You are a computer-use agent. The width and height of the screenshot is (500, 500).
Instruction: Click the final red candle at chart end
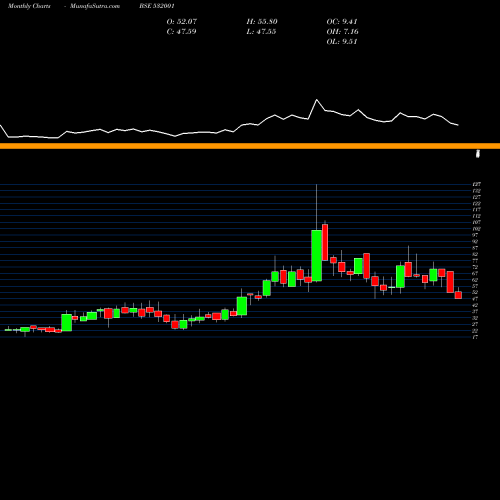[458, 295]
